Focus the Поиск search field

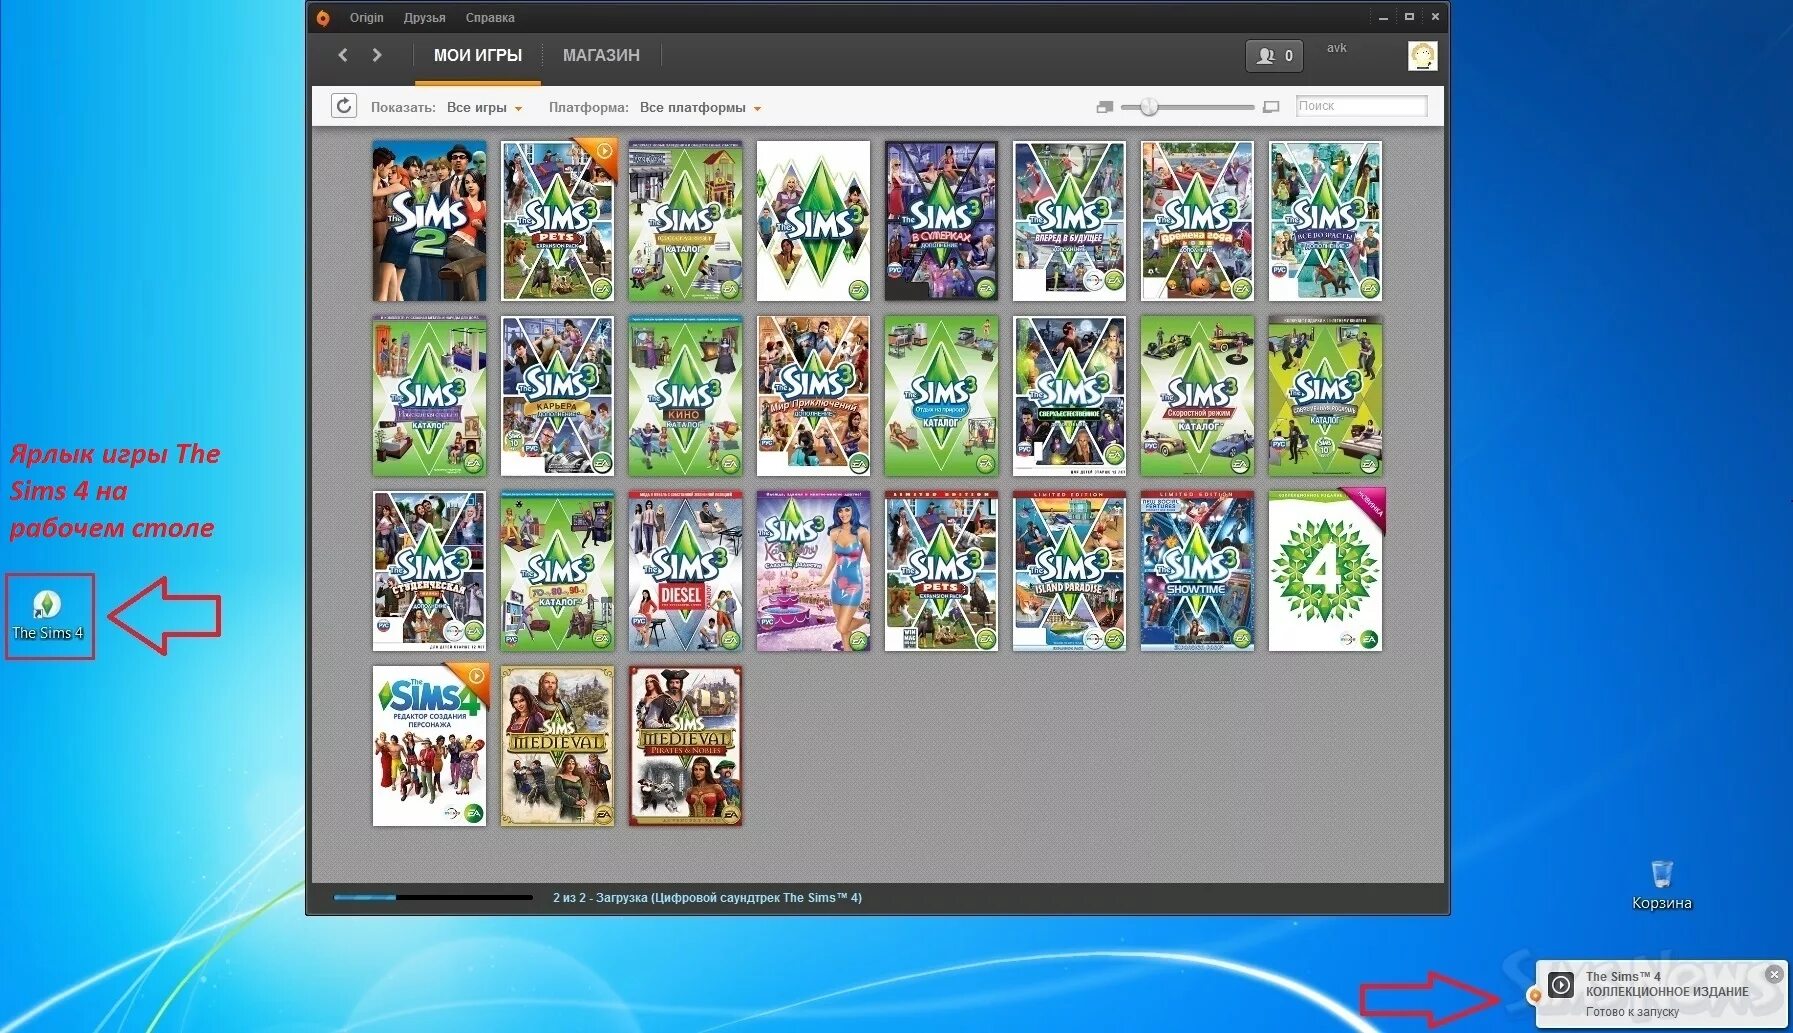pyautogui.click(x=1361, y=106)
